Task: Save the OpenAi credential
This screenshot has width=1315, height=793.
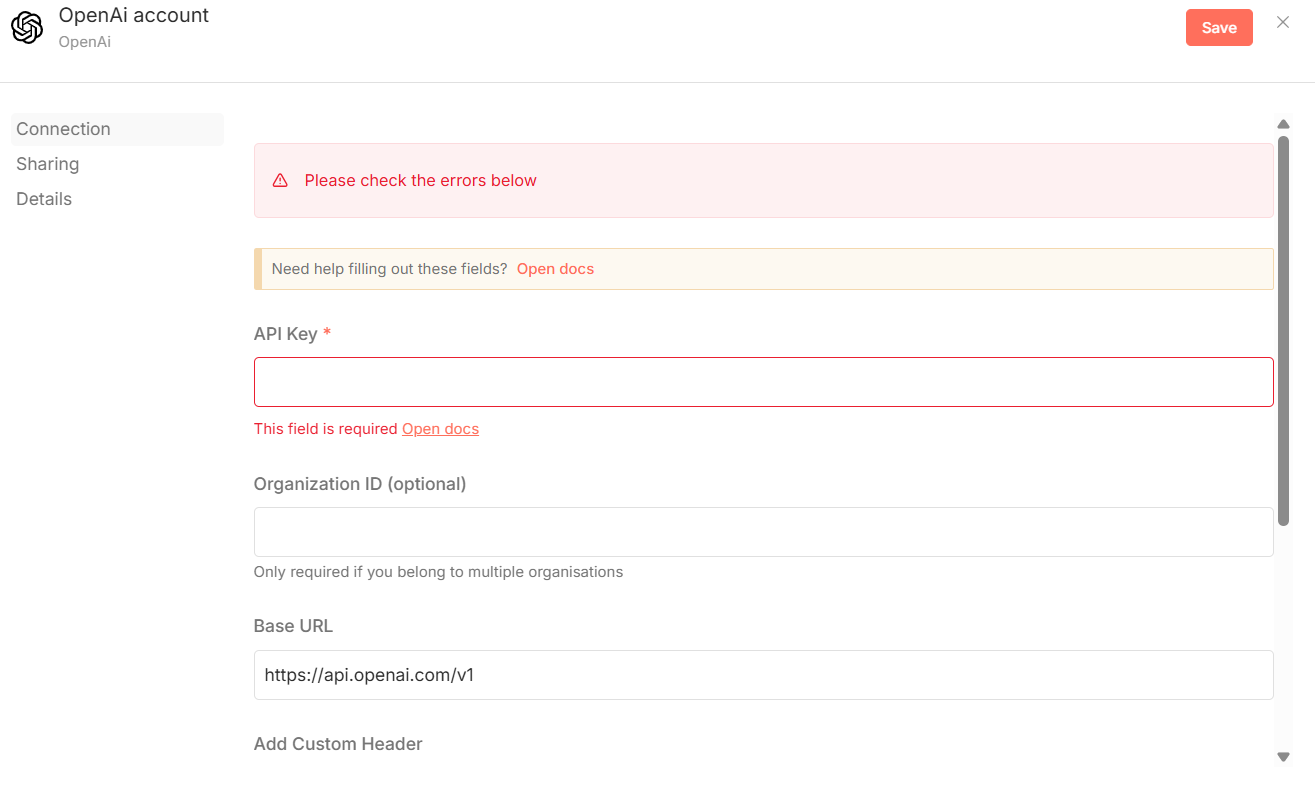Action: 1219,28
